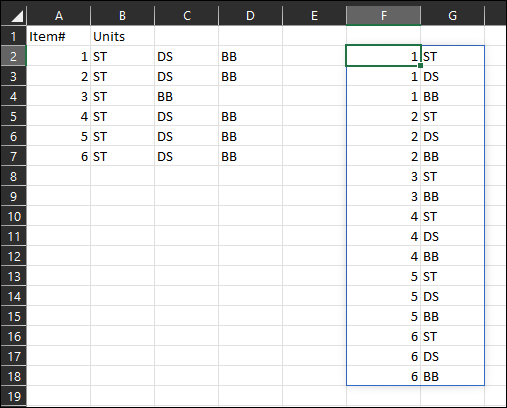This screenshot has height=408, width=507.
Task: Click cell D7 containing BB
Action: click(250, 156)
